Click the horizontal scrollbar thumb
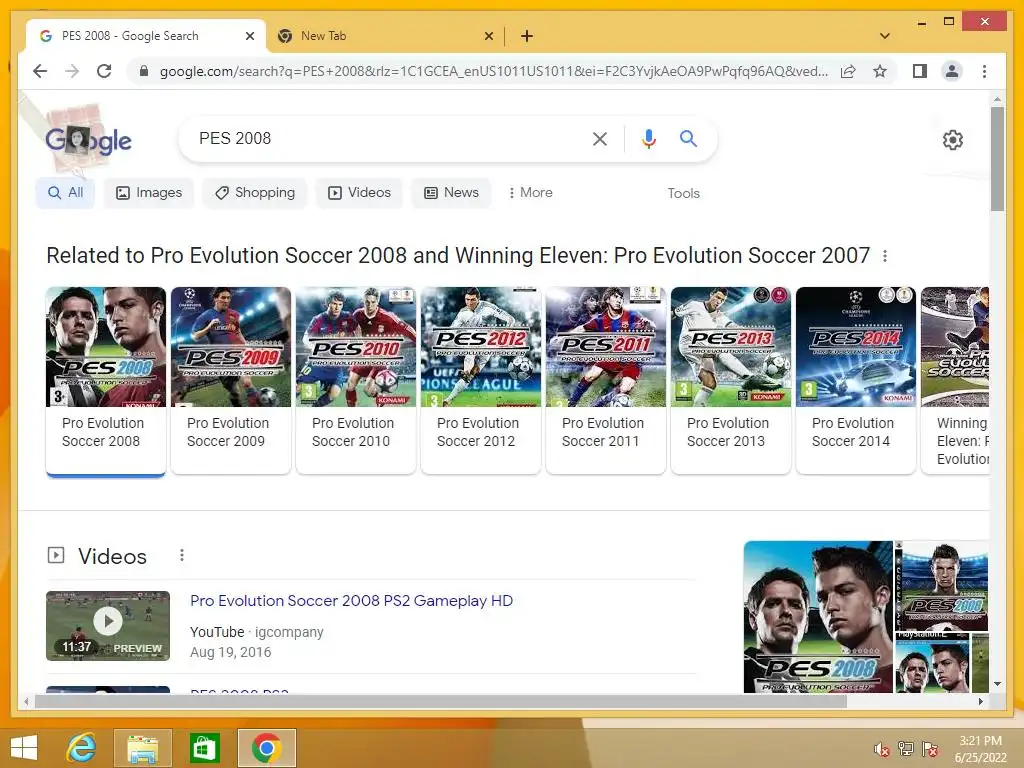The height and width of the screenshot is (768, 1024). click(x=441, y=701)
